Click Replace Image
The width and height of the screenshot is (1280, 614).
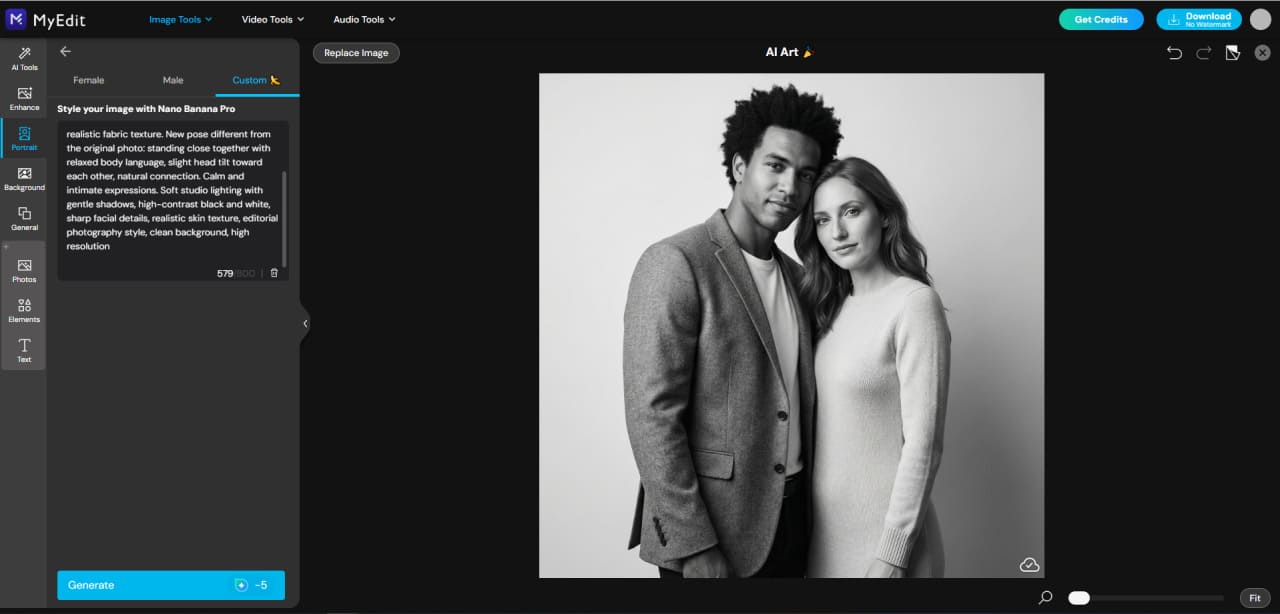[356, 53]
